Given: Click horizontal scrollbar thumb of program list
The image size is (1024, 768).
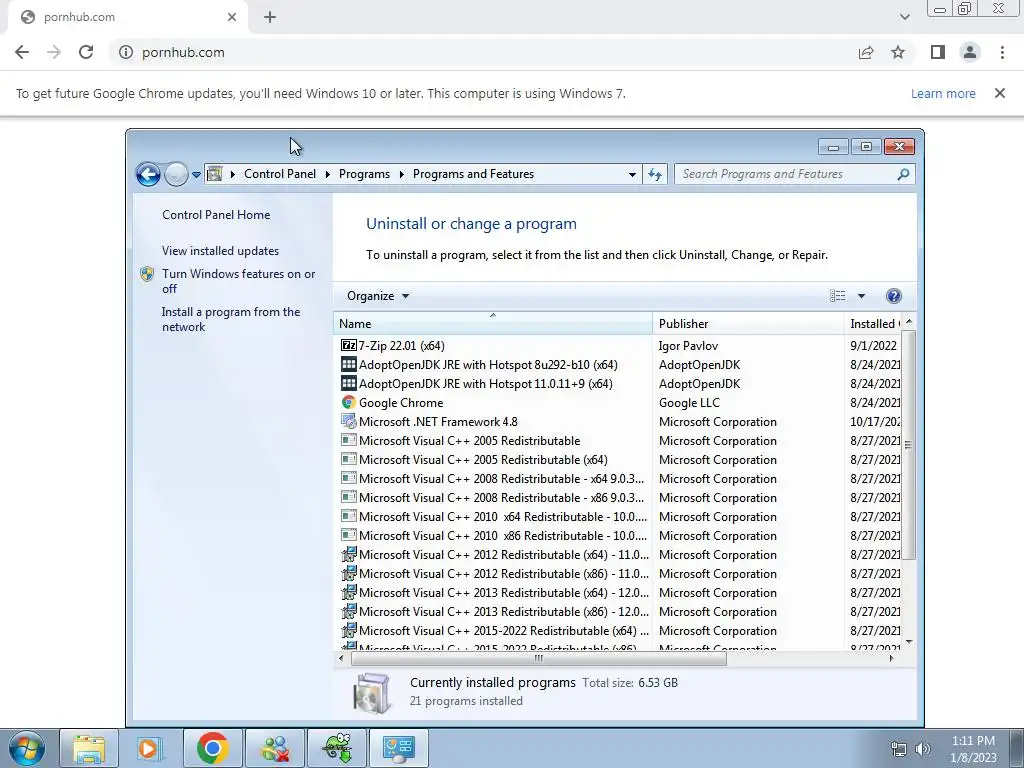Looking at the screenshot, I should [x=539, y=658].
